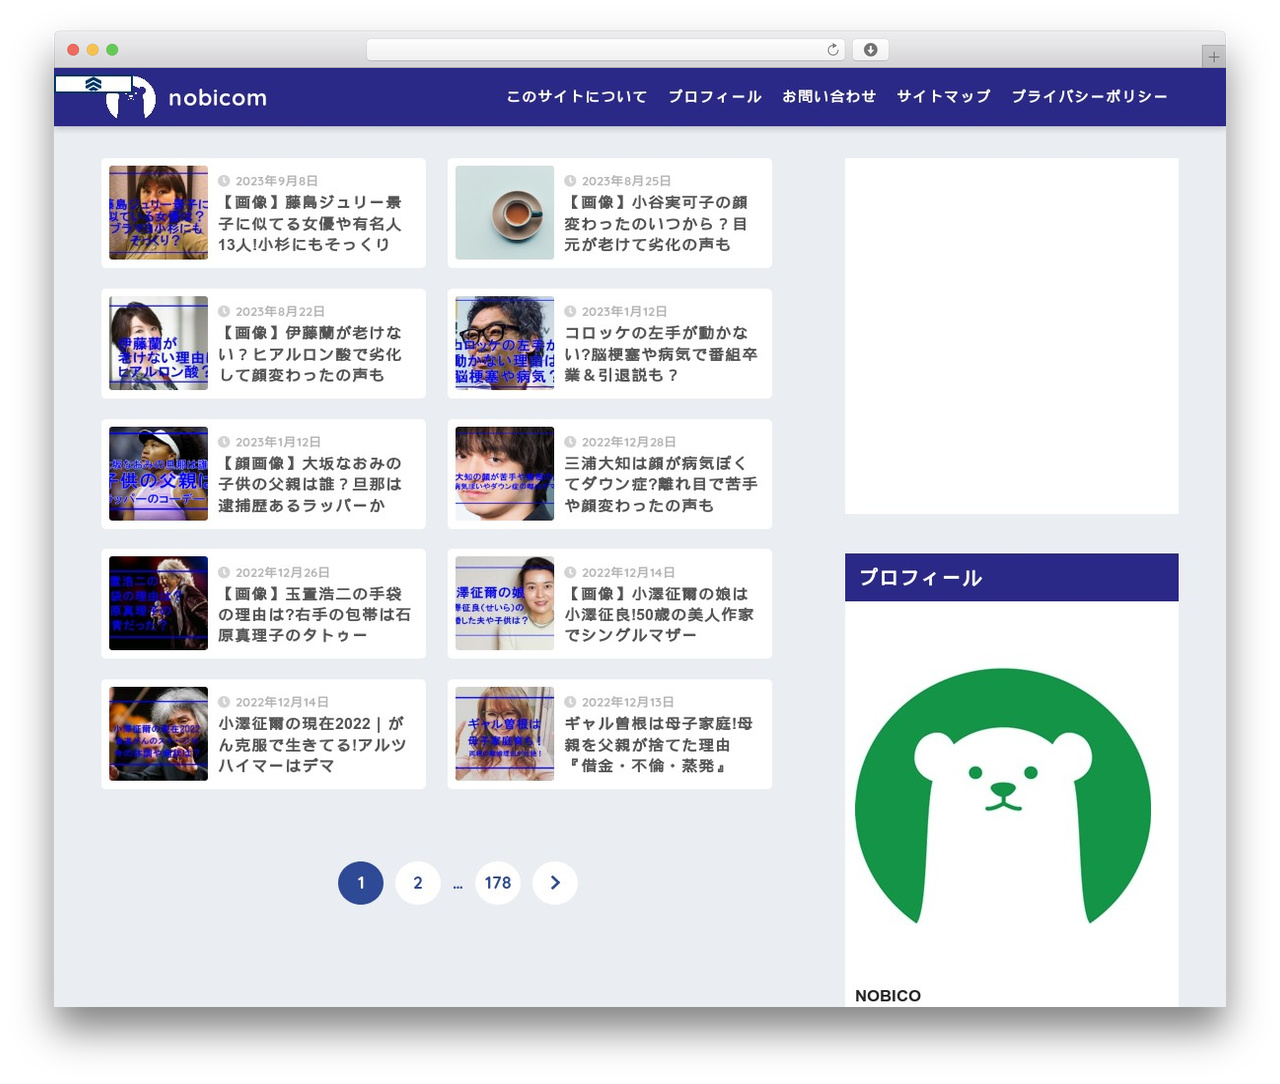The width and height of the screenshot is (1280, 1084).
Task: Open the プロフィール navigation menu item
Action: tap(715, 97)
